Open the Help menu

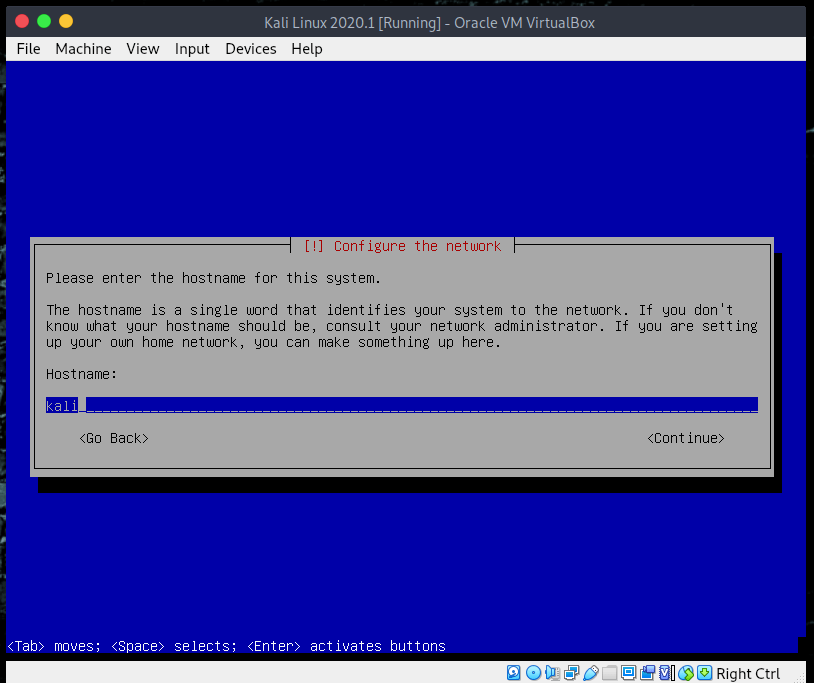point(307,49)
